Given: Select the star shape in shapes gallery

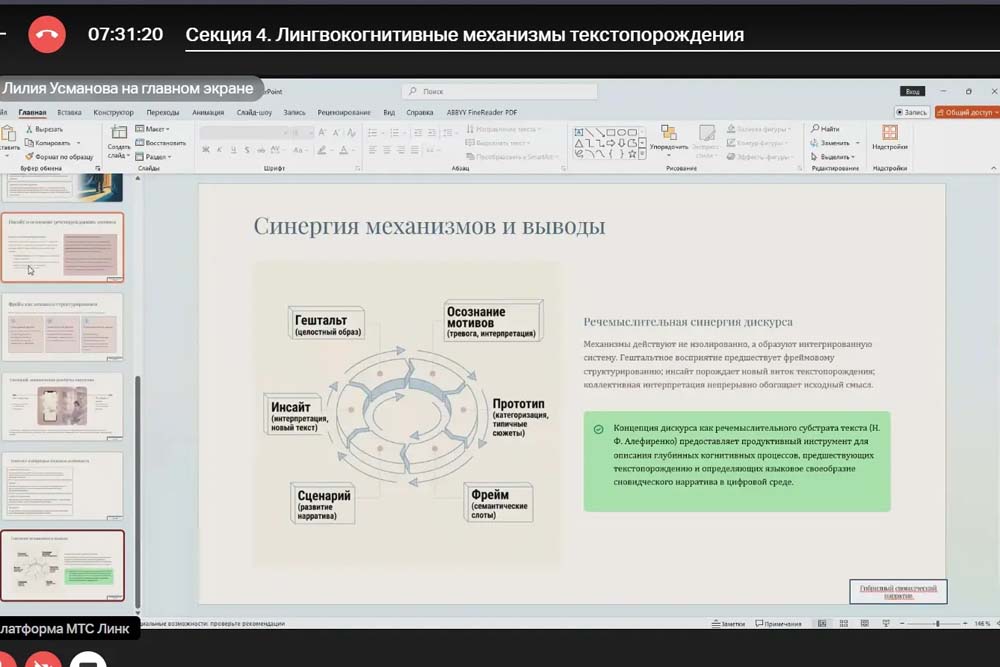Looking at the screenshot, I should (631, 154).
